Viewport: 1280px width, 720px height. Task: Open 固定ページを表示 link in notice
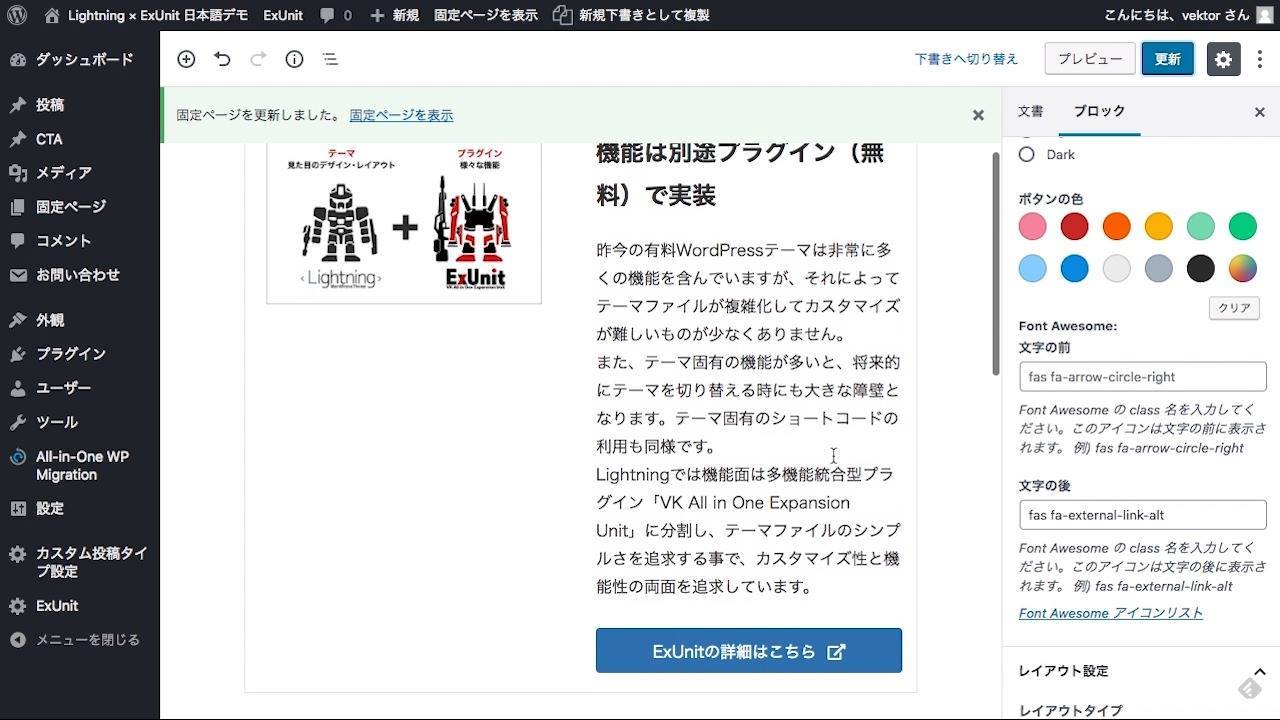(401, 115)
